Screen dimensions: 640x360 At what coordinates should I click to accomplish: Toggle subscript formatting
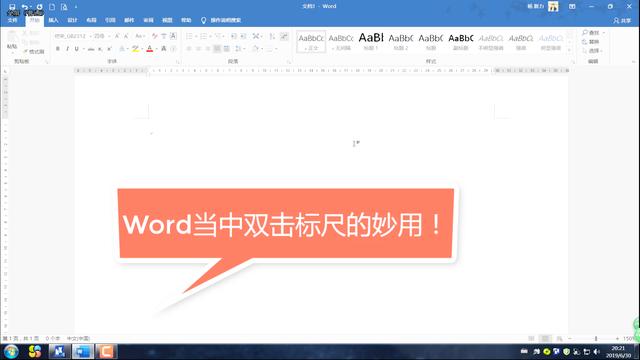coord(100,49)
